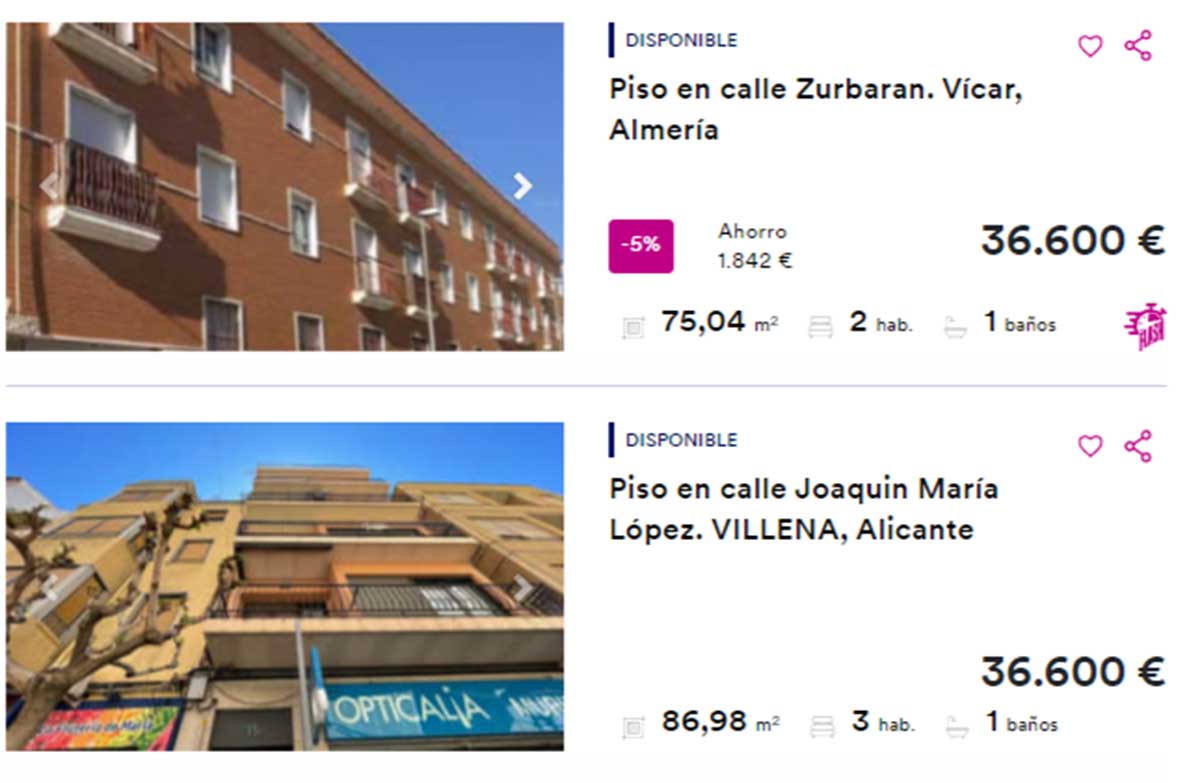Image resolution: width=1200 pixels, height=783 pixels.
Task: Favorite the Zurbaran flat with heart icon
Action: [x=1090, y=46]
